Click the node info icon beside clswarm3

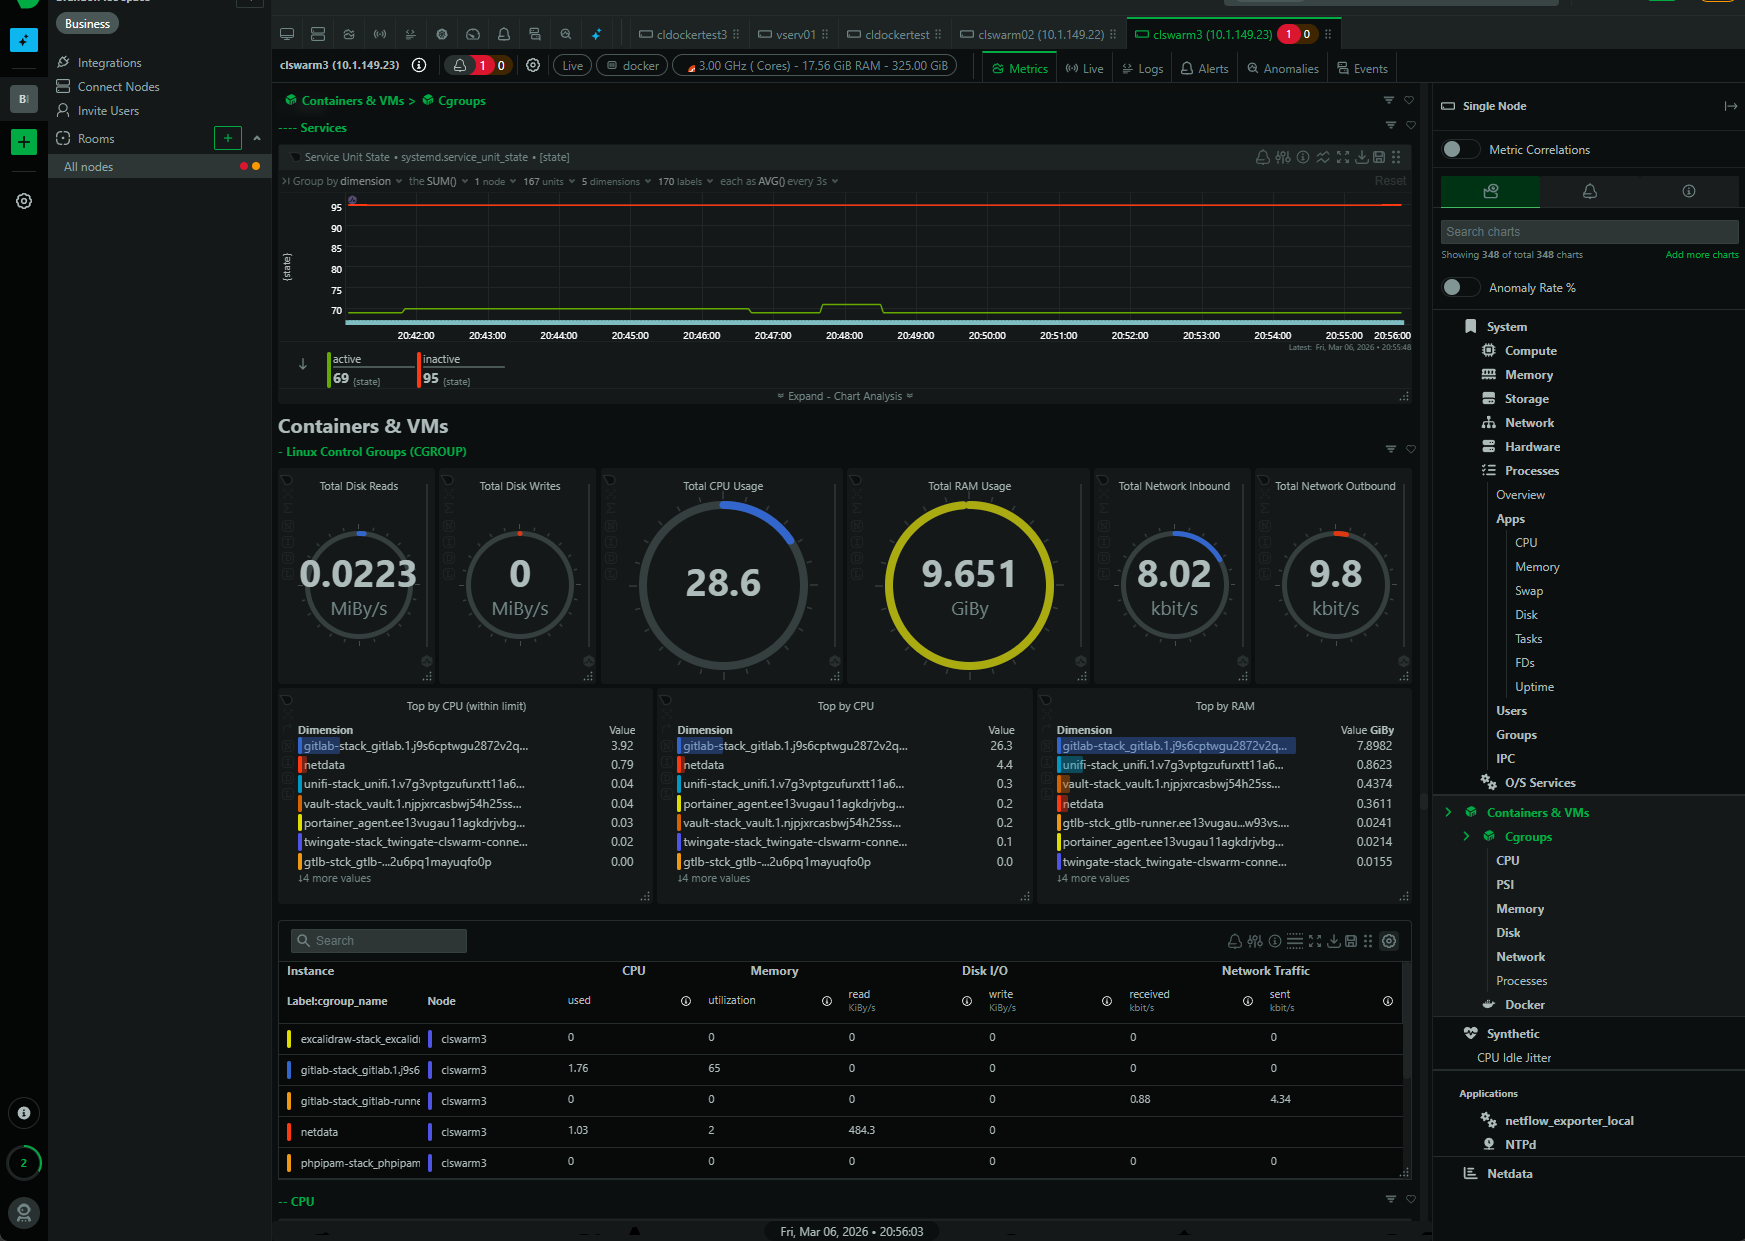tap(419, 65)
